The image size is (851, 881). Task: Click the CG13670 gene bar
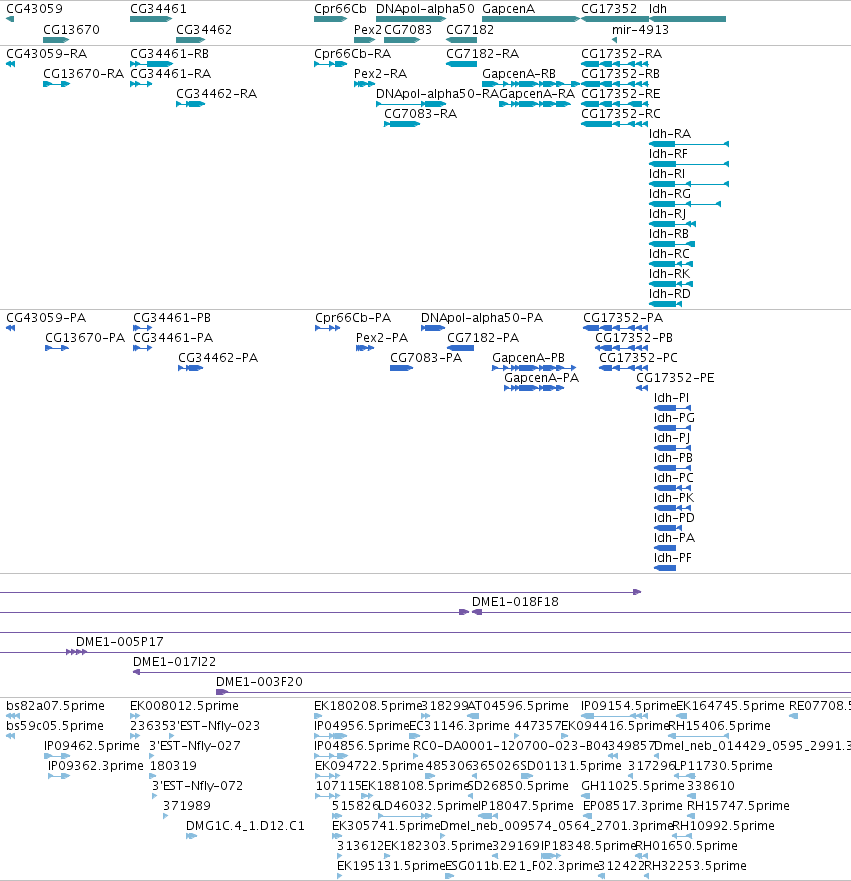tap(56, 40)
